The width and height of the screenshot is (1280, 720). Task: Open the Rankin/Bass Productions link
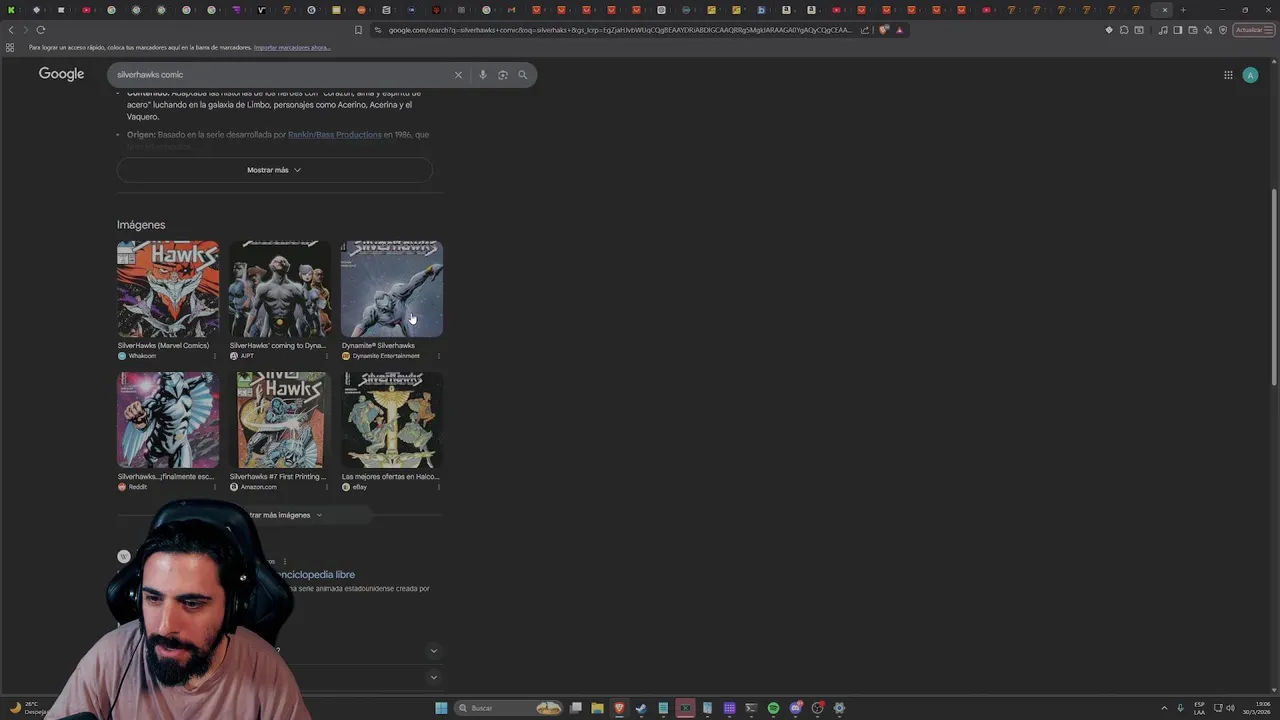[x=334, y=135]
